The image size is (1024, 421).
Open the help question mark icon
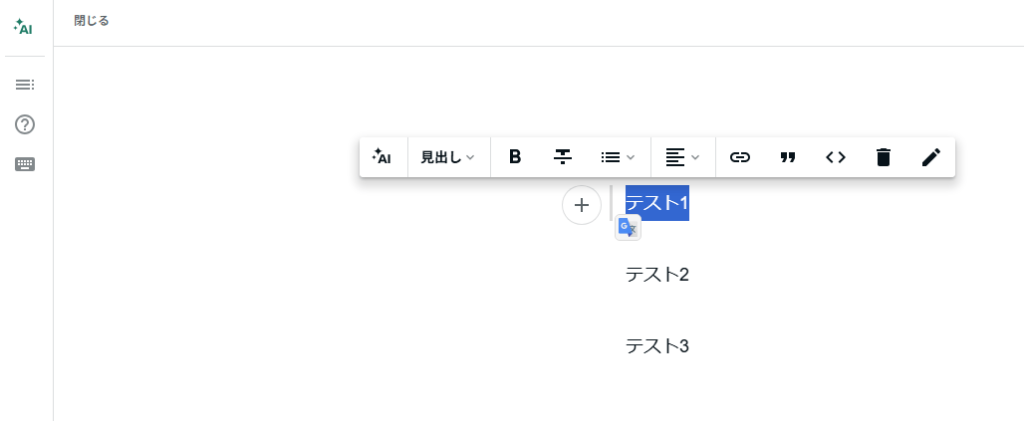(25, 125)
